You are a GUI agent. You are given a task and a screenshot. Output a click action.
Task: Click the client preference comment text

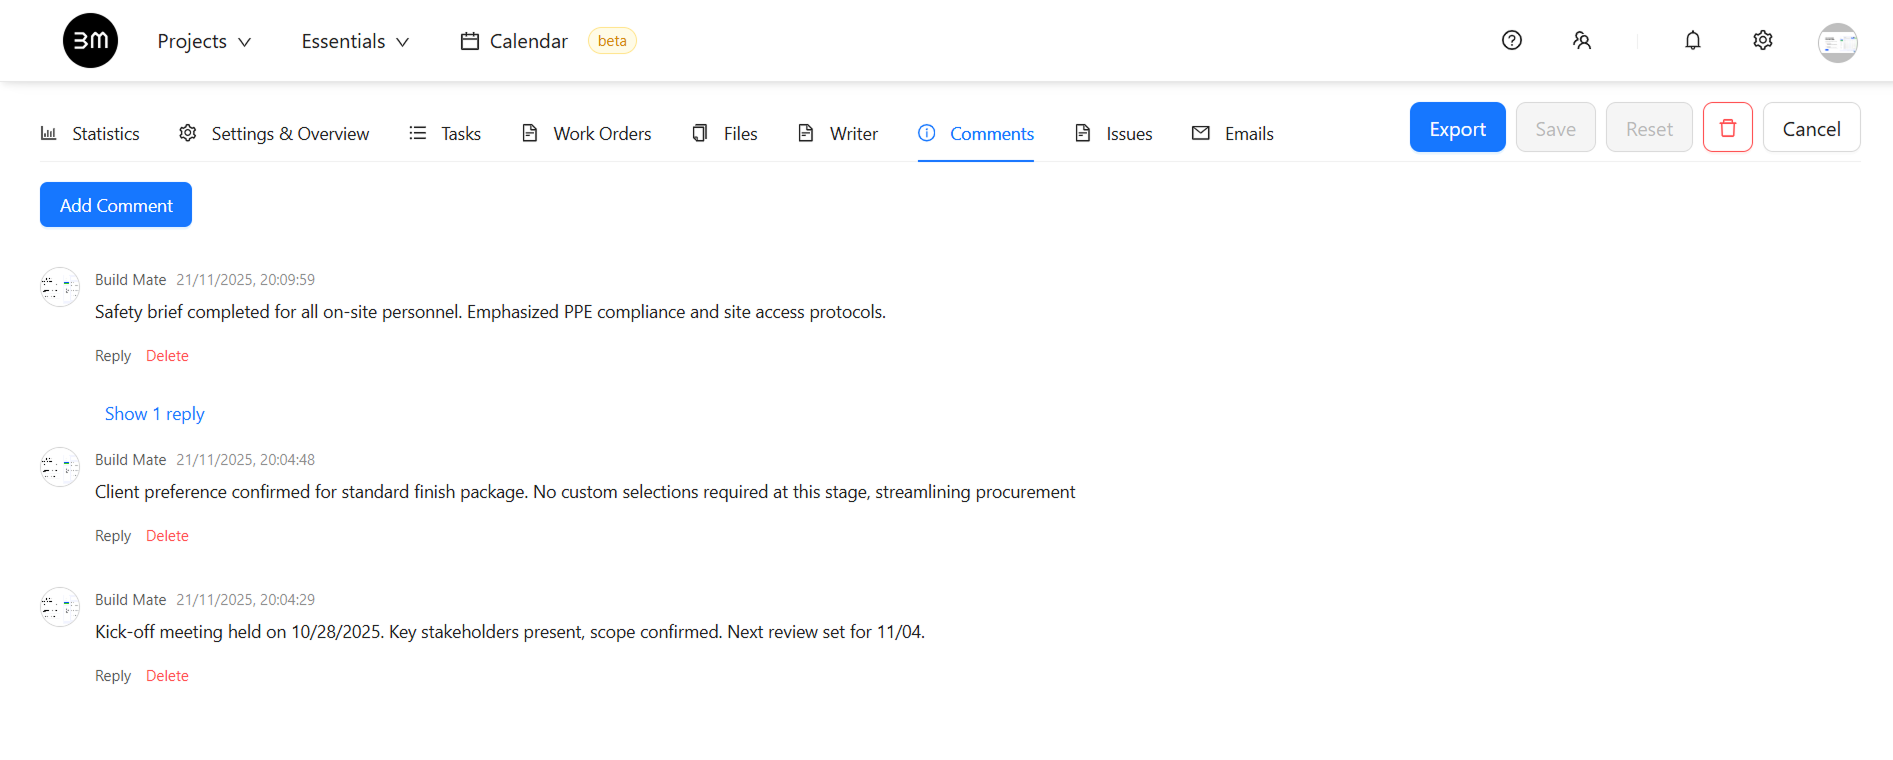(x=585, y=492)
